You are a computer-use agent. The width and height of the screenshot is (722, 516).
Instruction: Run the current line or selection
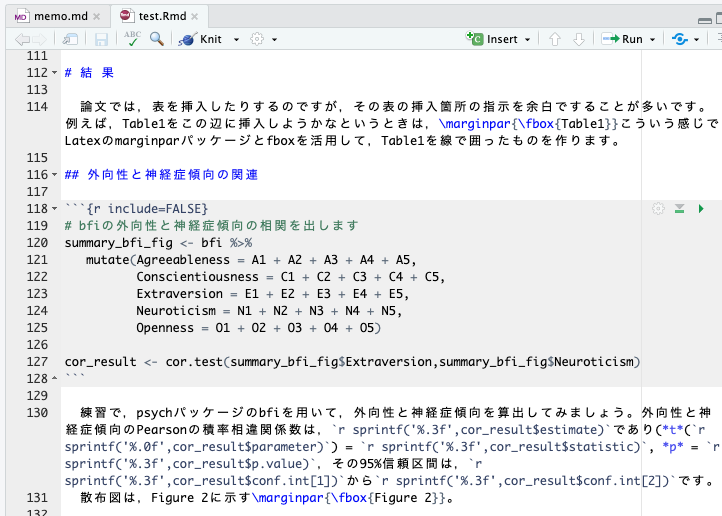(x=623, y=39)
